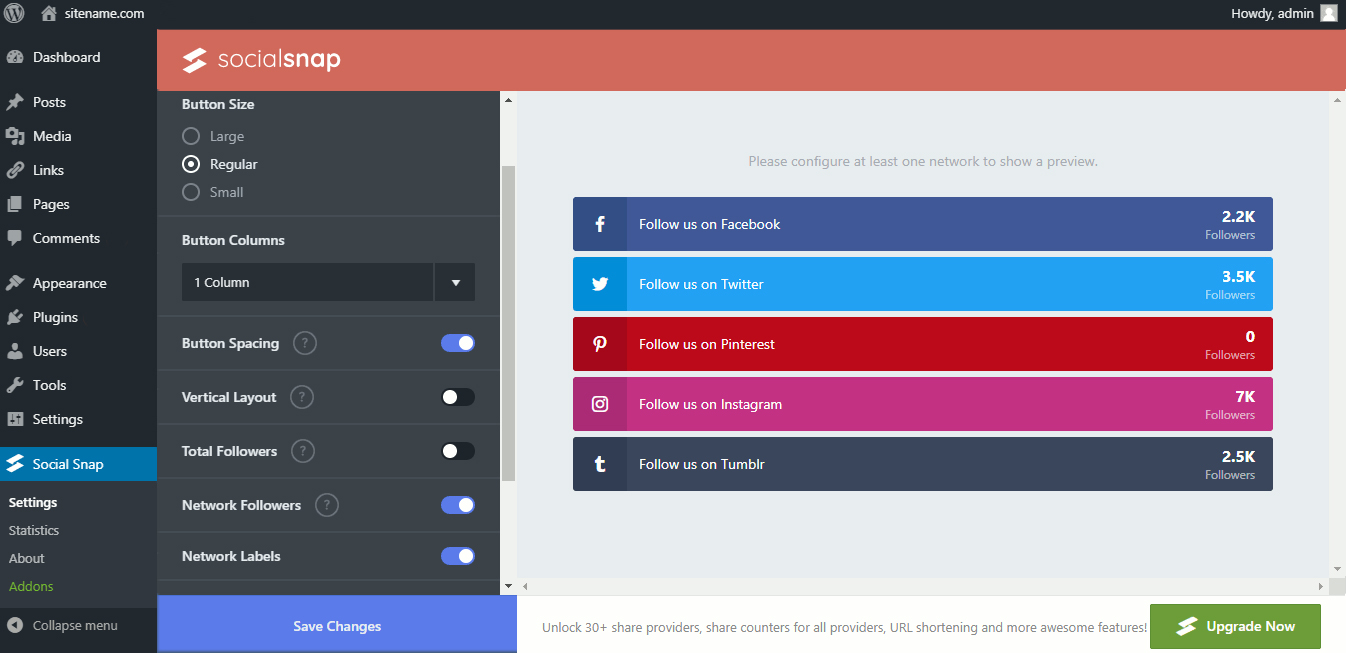
Task: Click preview horizontal scrollbar left arrow
Action: (525, 586)
